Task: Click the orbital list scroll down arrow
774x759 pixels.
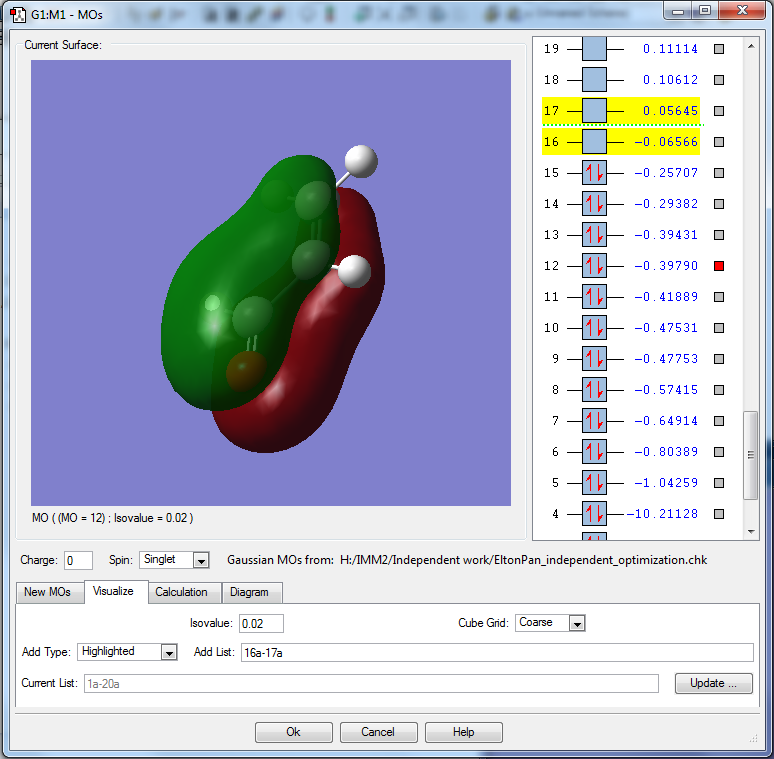Action: click(751, 531)
